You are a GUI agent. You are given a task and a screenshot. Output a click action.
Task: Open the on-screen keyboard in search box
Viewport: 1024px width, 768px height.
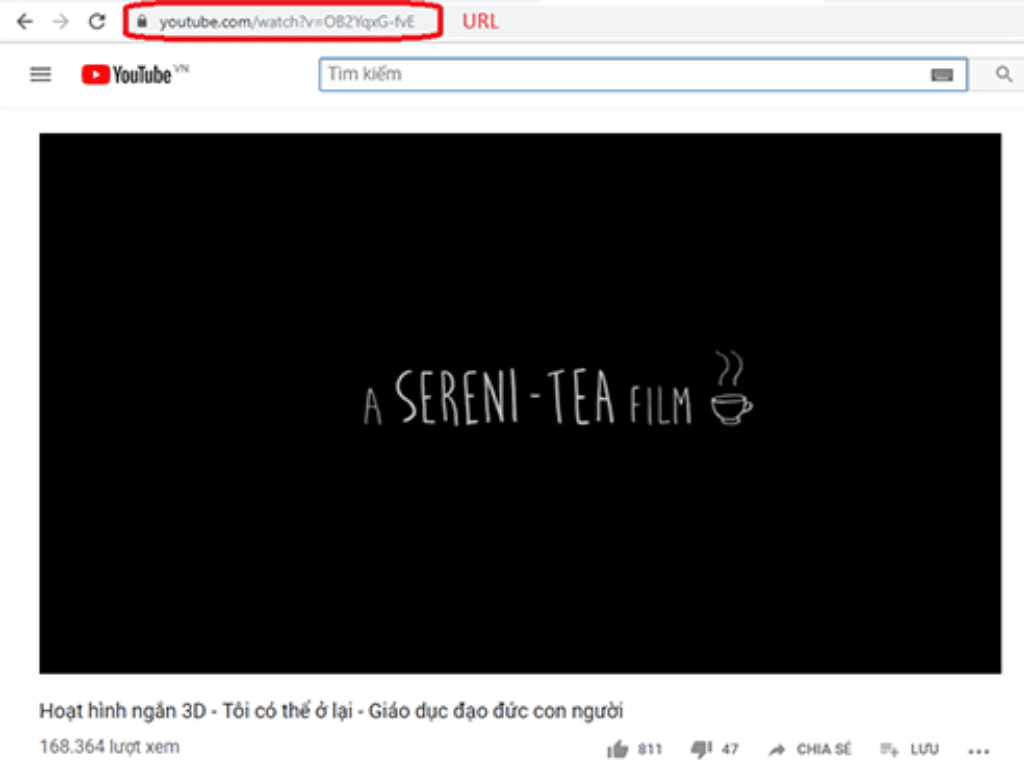(x=942, y=75)
